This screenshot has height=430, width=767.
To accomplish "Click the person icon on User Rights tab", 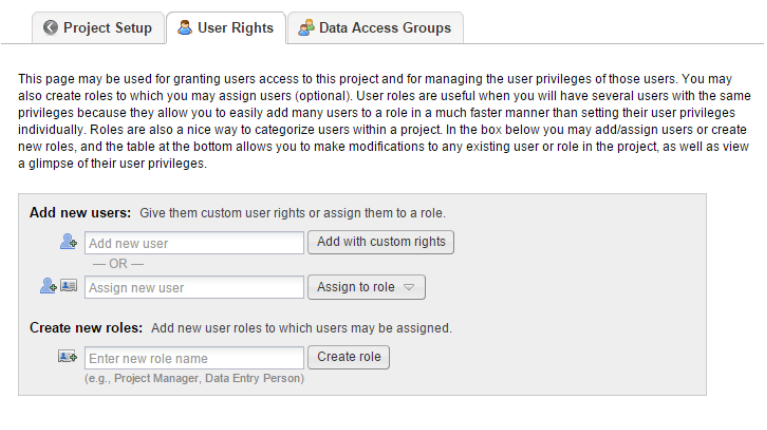I will coord(184,27).
